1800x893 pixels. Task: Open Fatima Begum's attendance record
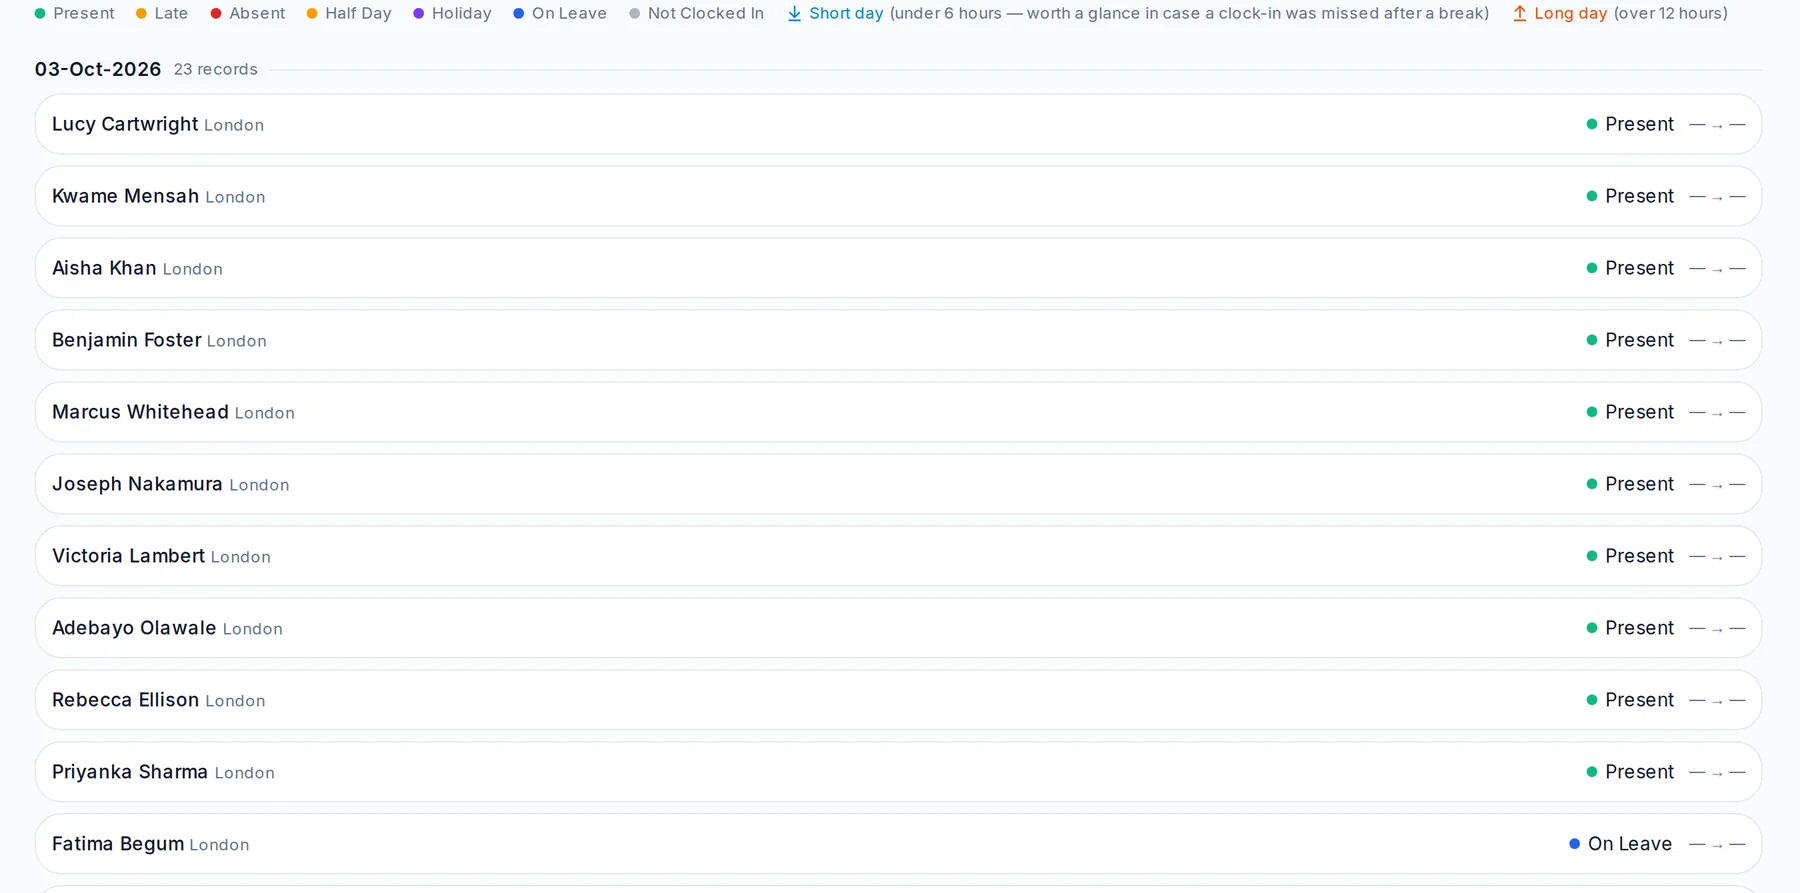tap(898, 844)
